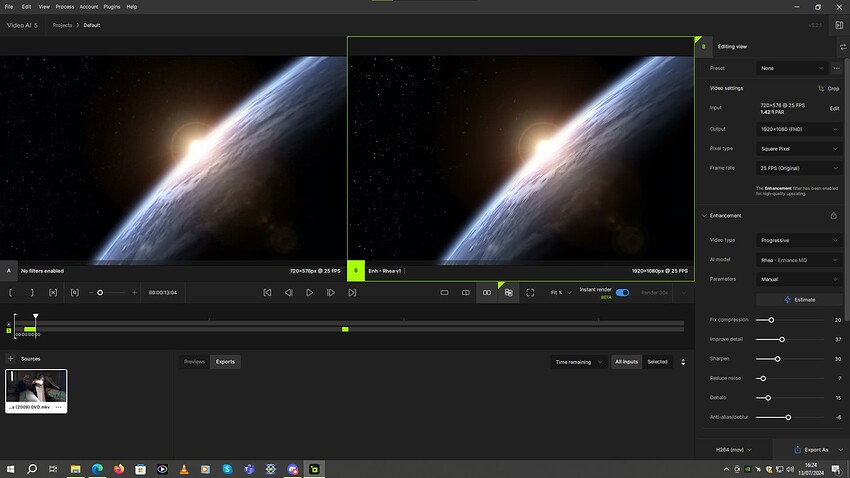Open VLC media player from the taskbar
This screenshot has width=850, height=478.
(x=183, y=469)
